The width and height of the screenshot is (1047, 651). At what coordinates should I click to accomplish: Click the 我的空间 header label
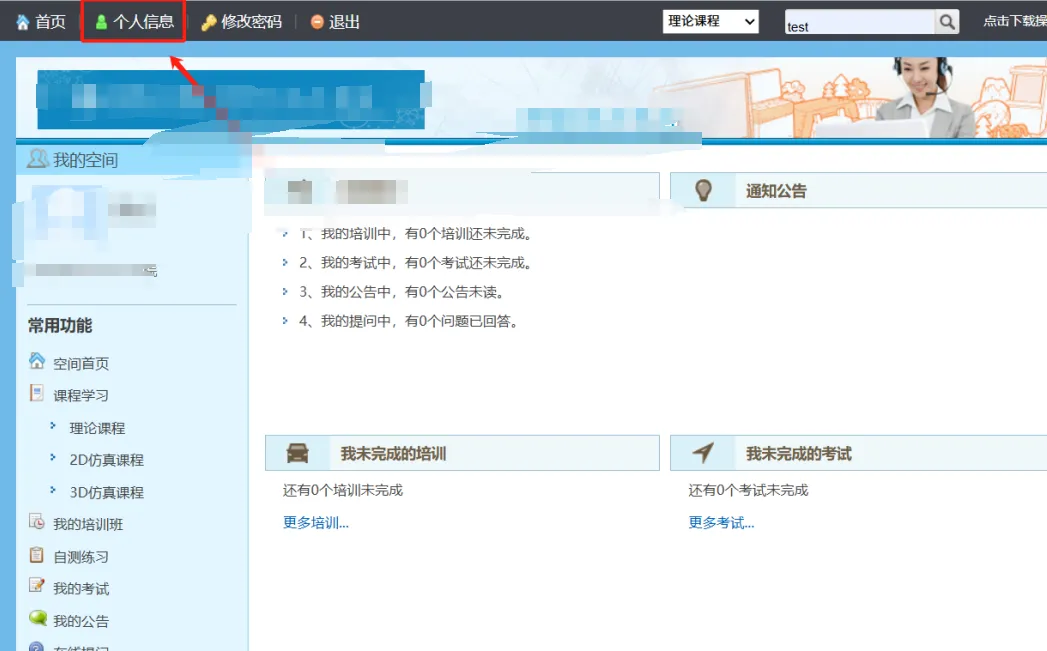click(x=85, y=160)
